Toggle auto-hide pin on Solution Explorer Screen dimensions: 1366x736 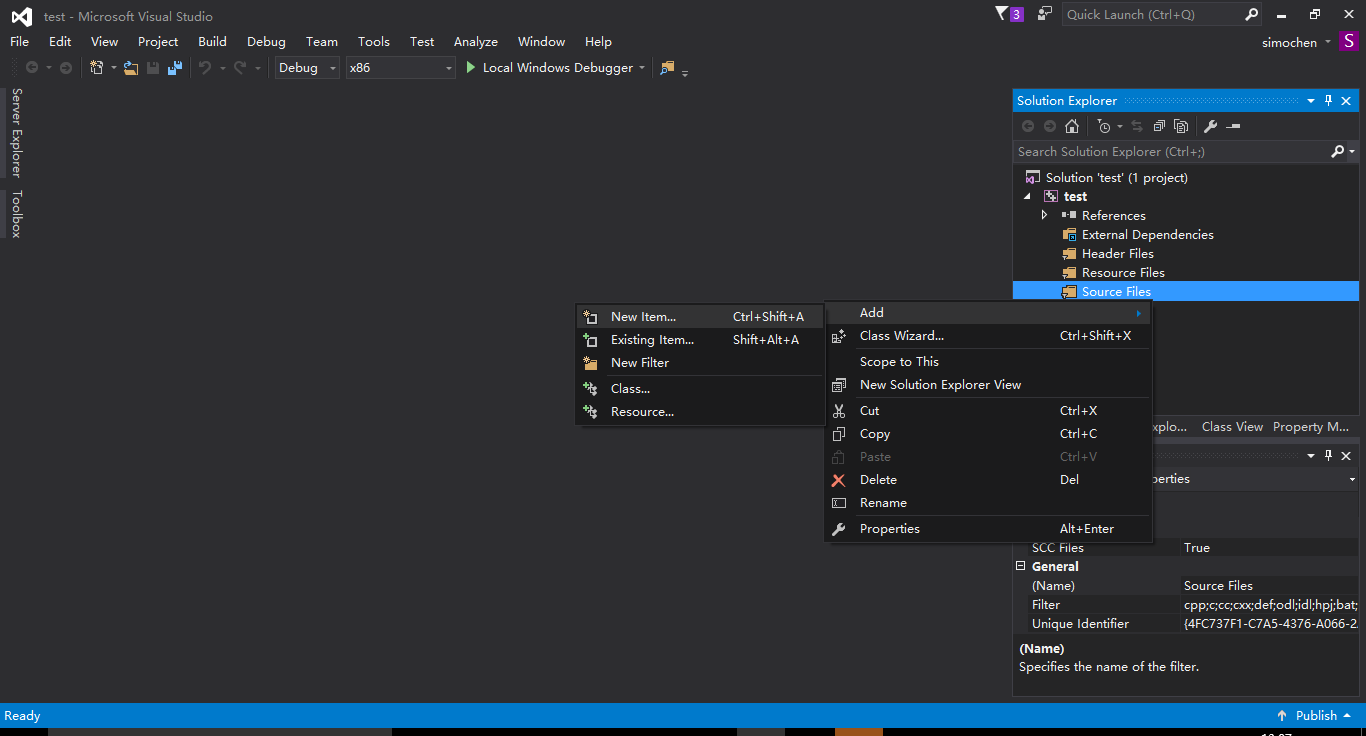click(1329, 101)
